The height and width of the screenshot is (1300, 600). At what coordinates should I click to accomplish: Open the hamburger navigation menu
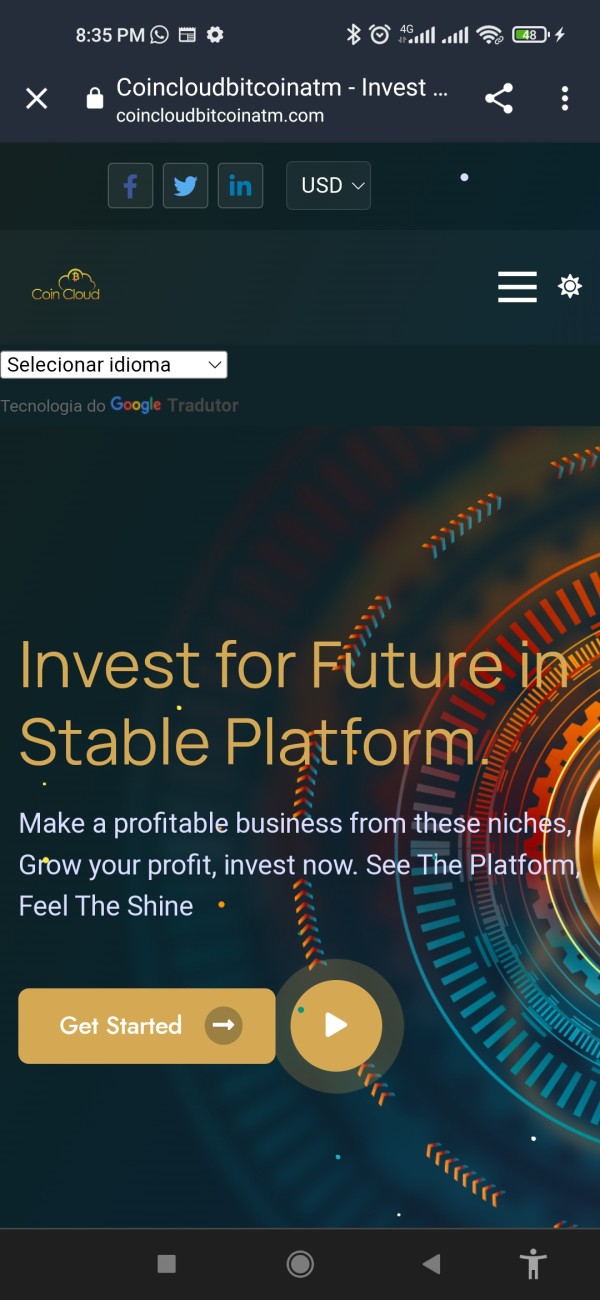point(517,287)
